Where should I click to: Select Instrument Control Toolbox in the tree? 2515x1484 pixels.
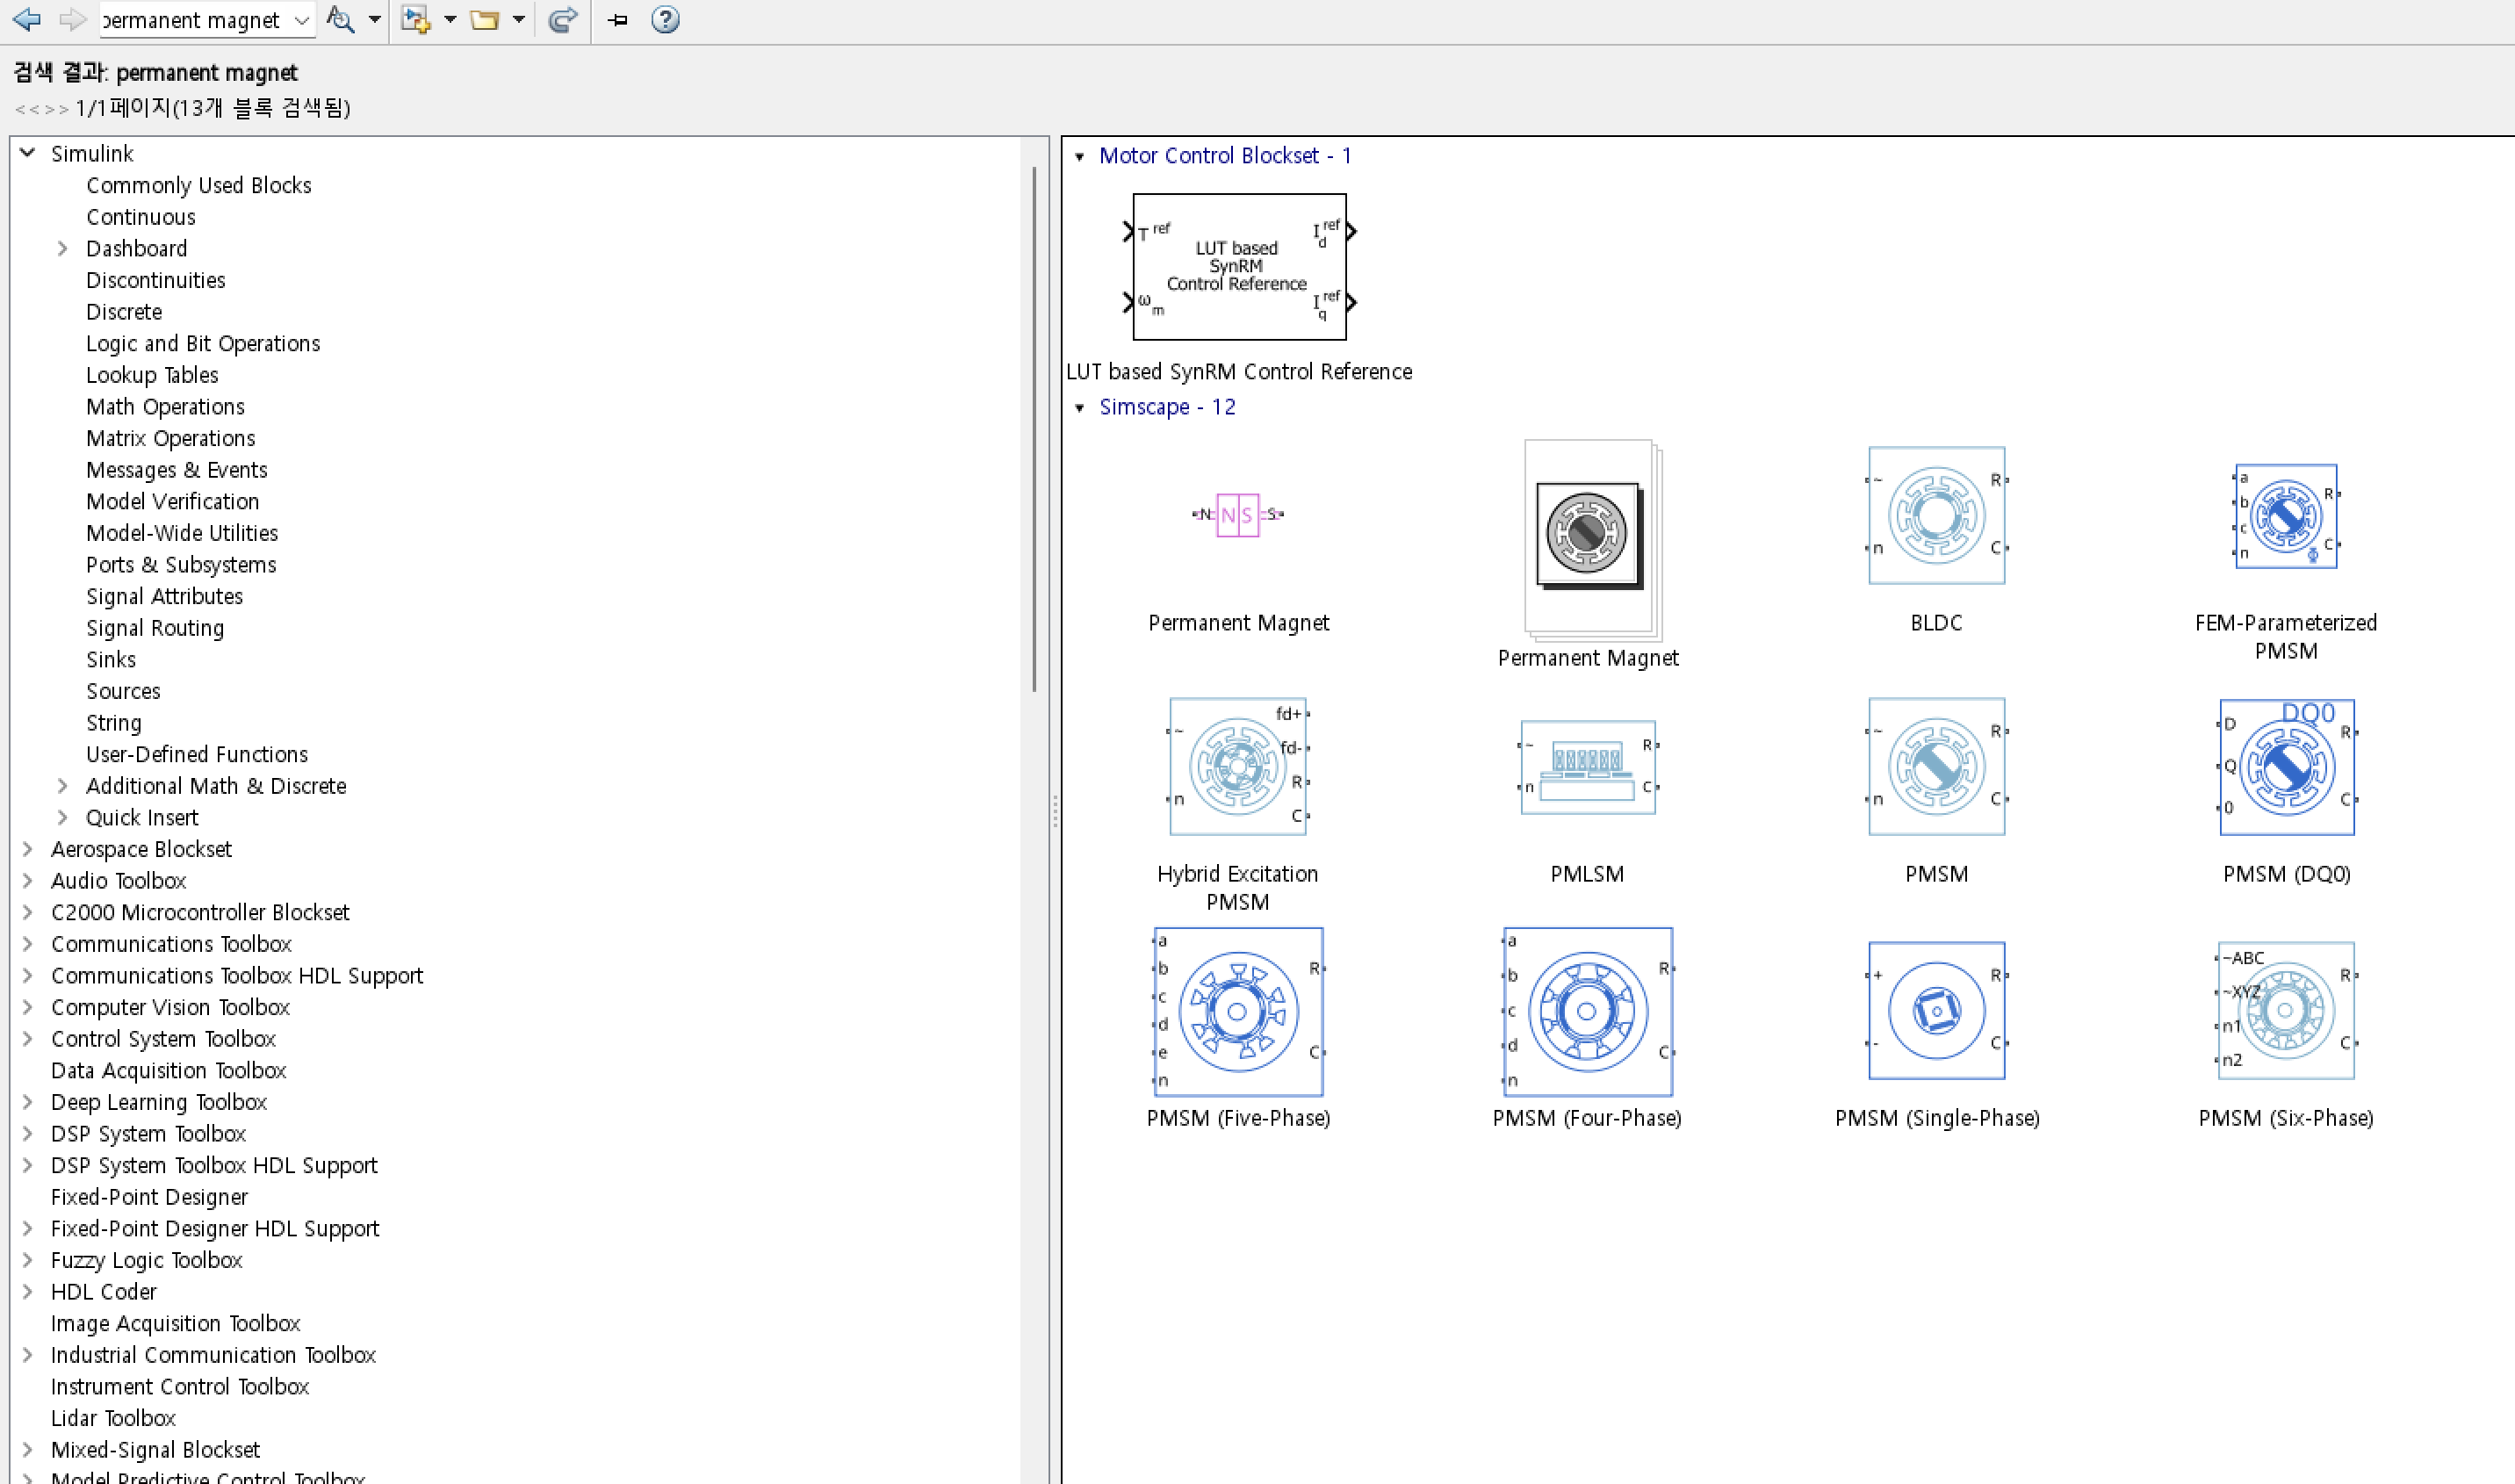[180, 1387]
